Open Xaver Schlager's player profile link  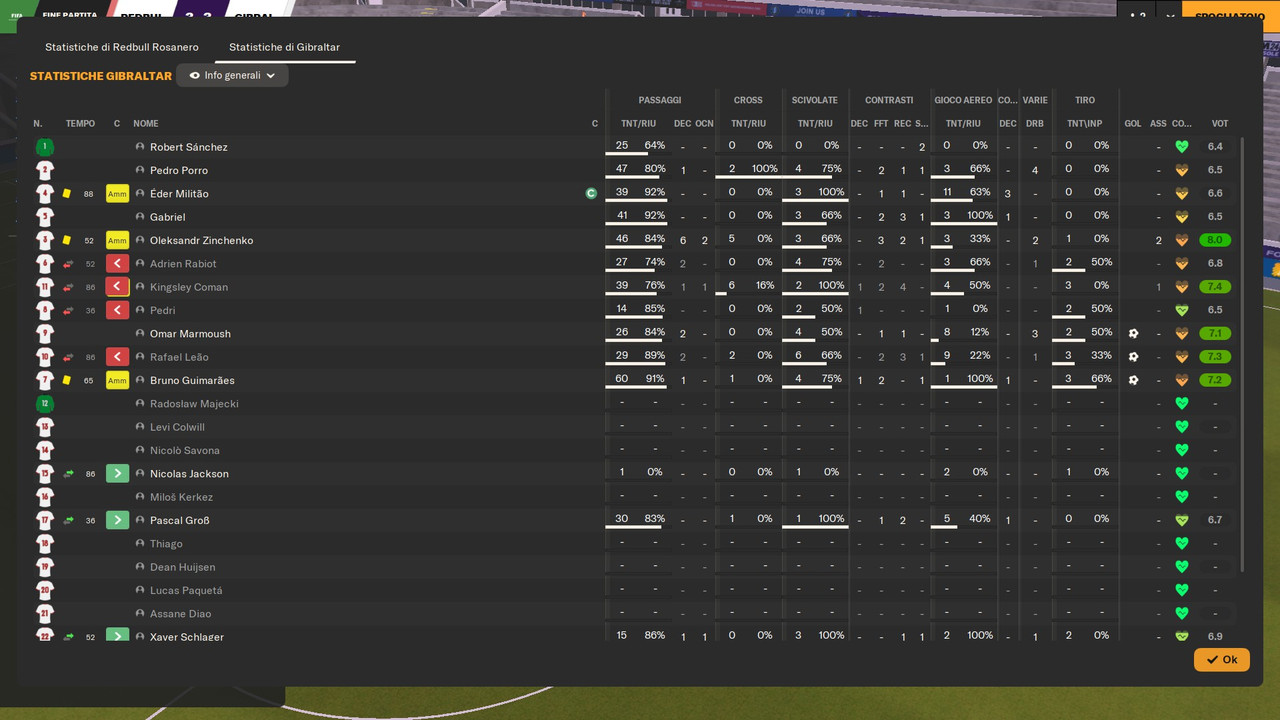(187, 637)
